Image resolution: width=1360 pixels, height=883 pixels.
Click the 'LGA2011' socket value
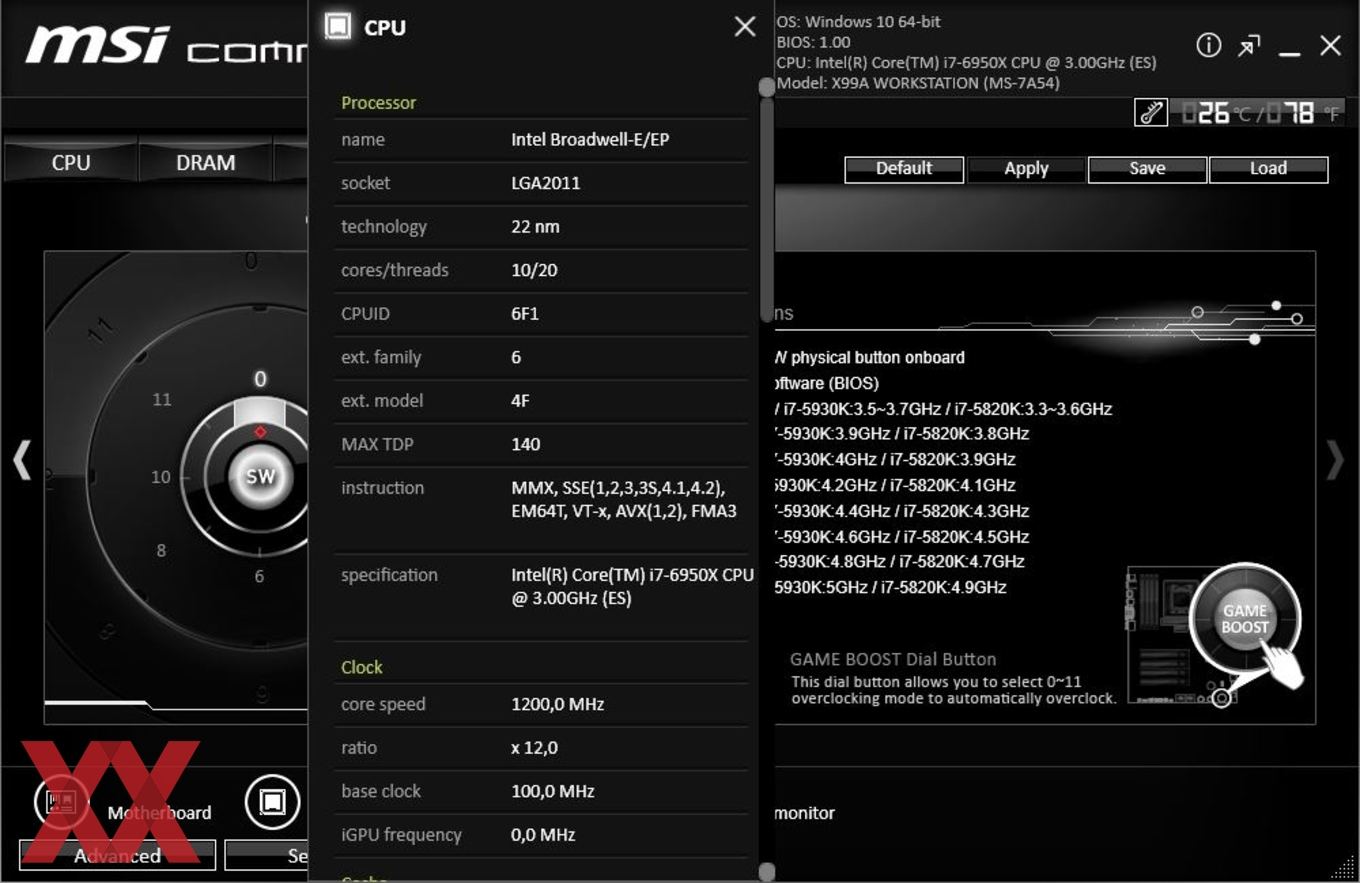tap(546, 183)
